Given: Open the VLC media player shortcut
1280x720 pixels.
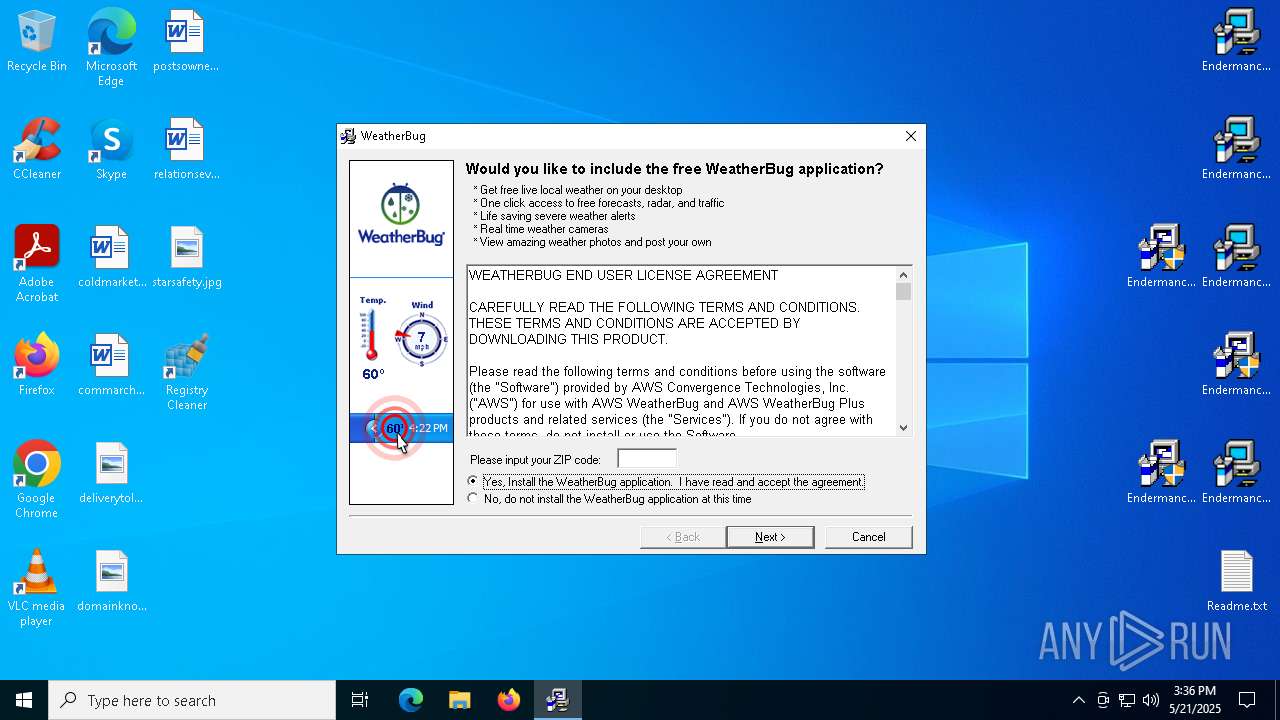Looking at the screenshot, I should pos(36,589).
